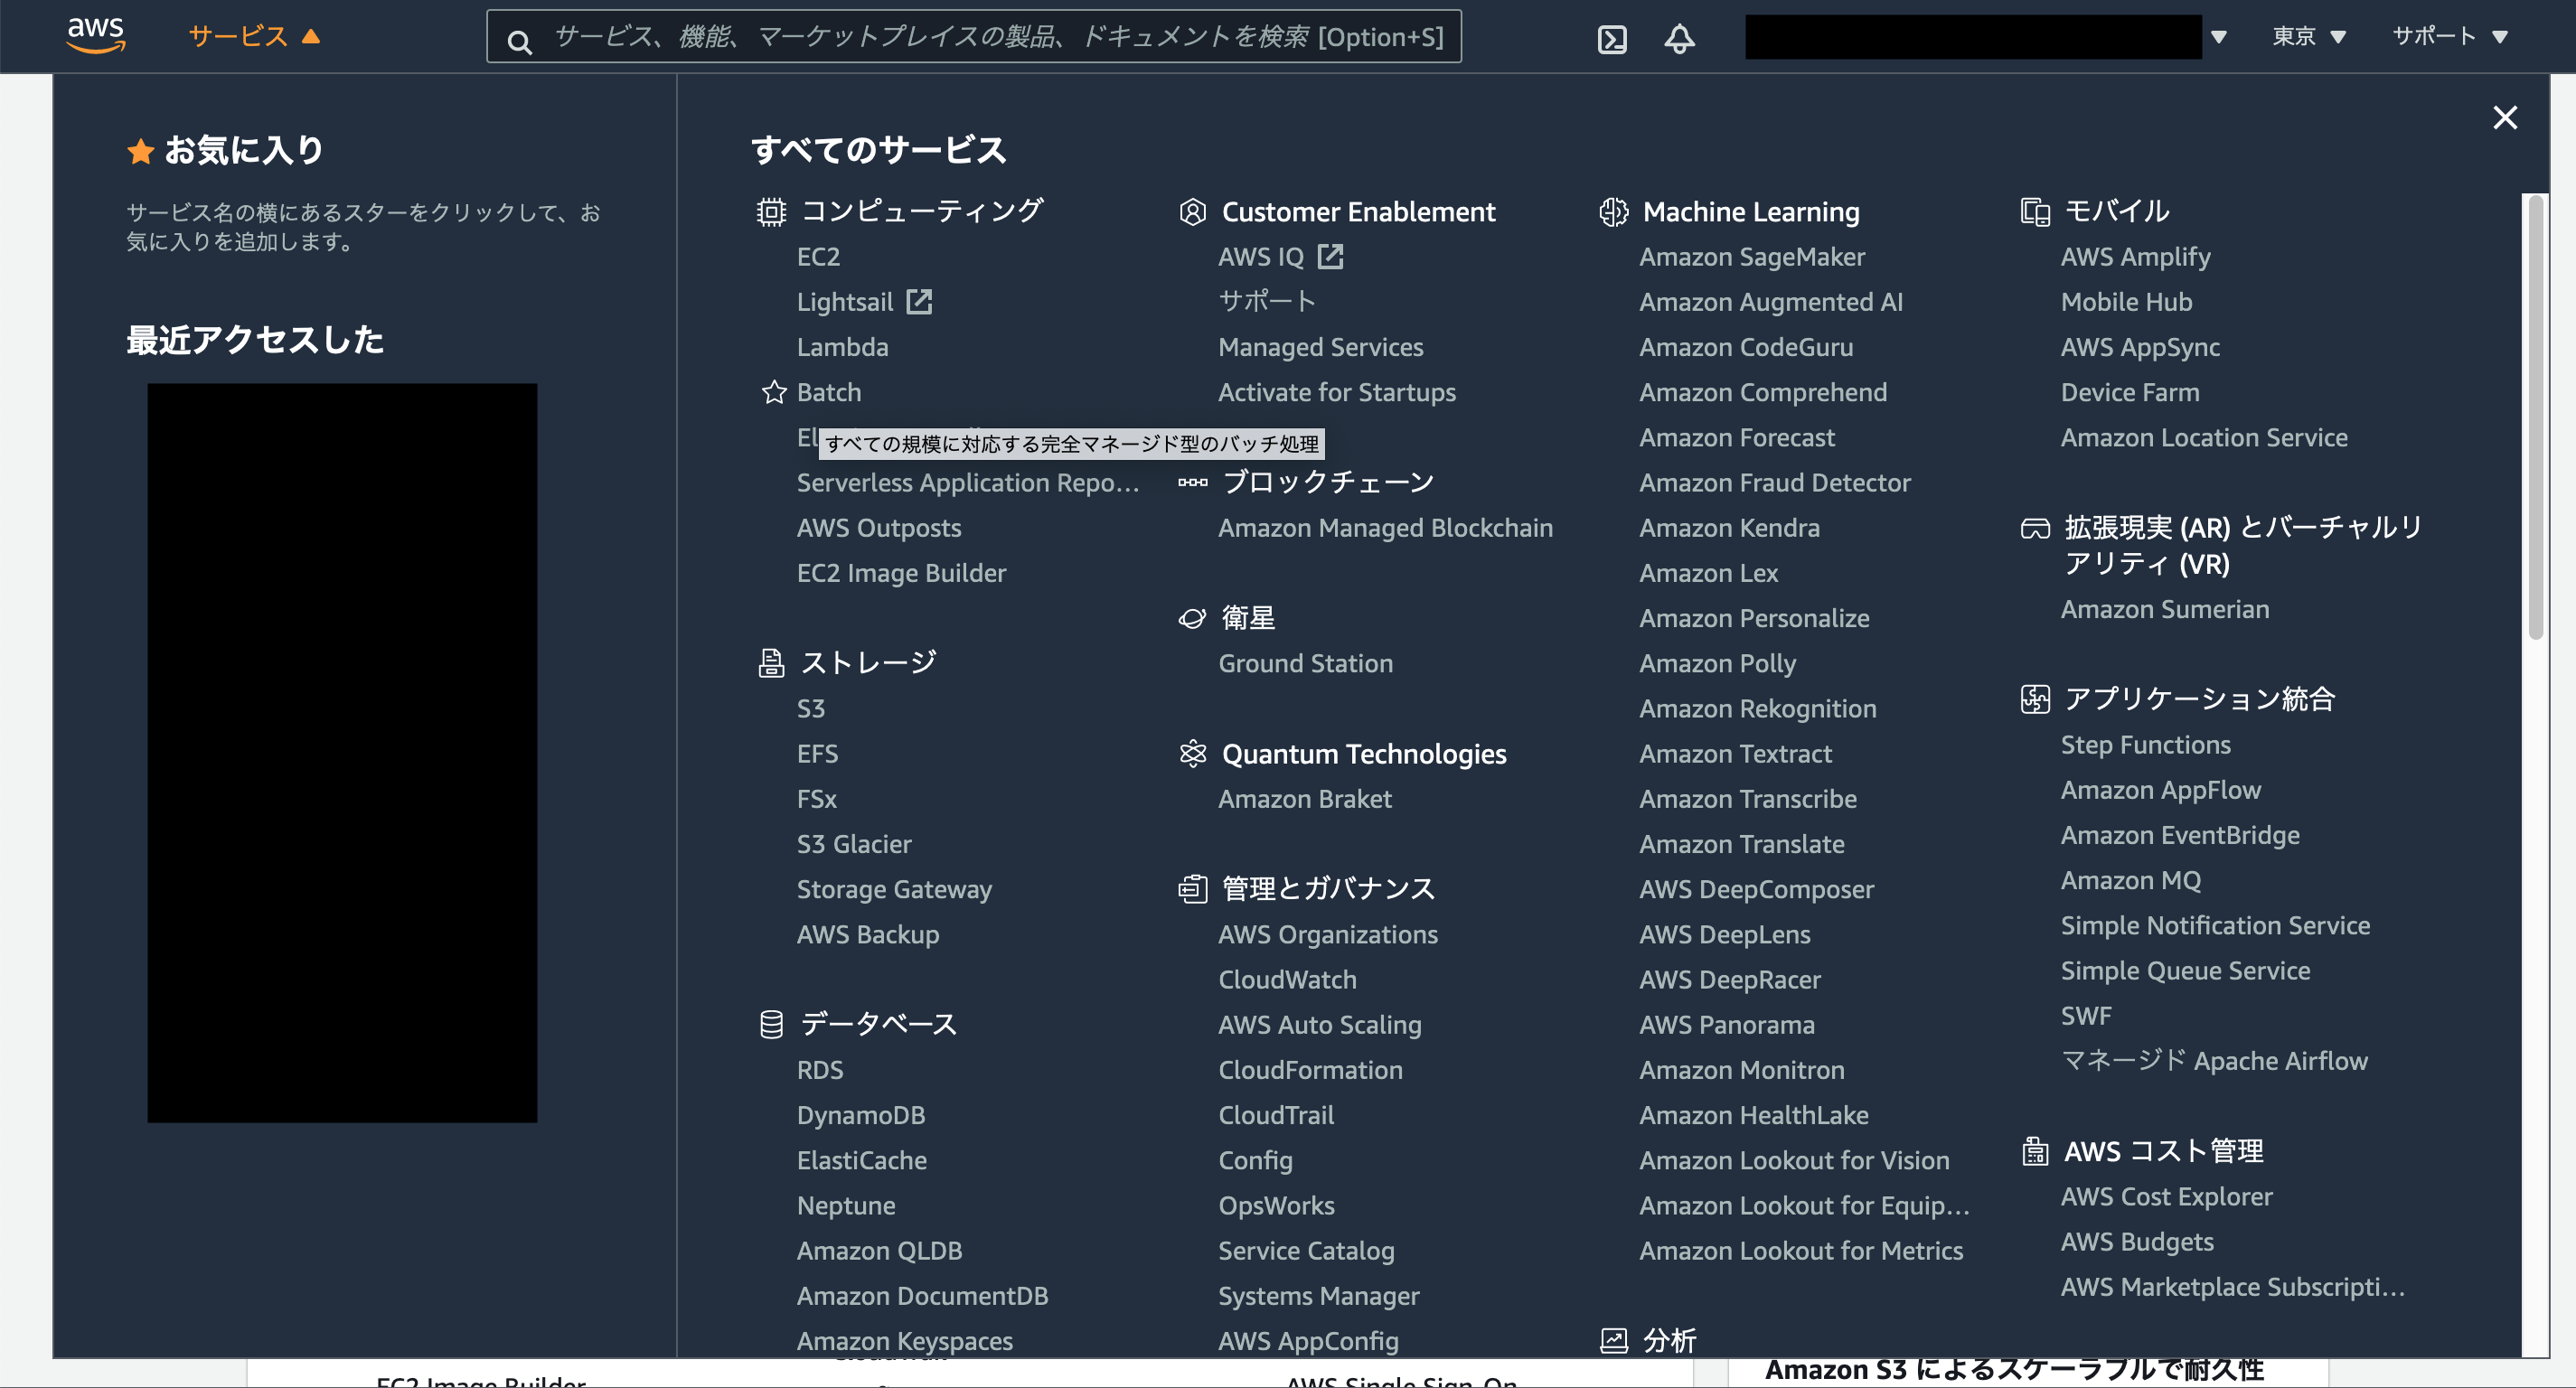Open Amazon EventBridge
The width and height of the screenshot is (2576, 1388).
[2180, 835]
